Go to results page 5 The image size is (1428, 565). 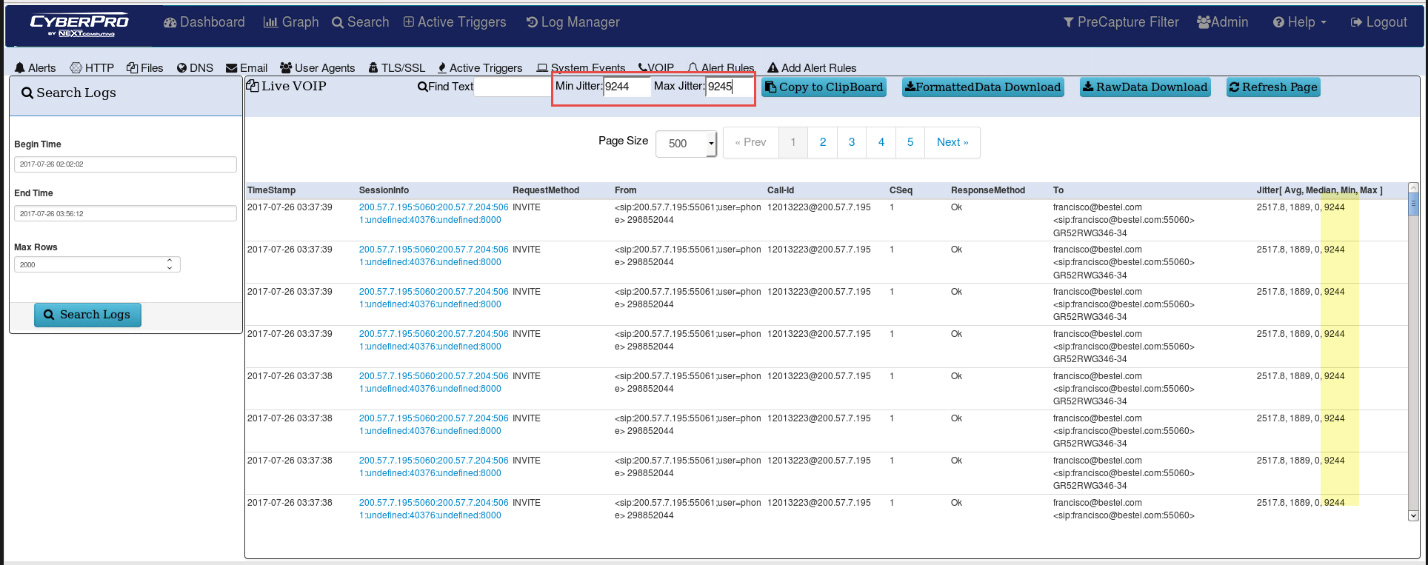click(910, 142)
